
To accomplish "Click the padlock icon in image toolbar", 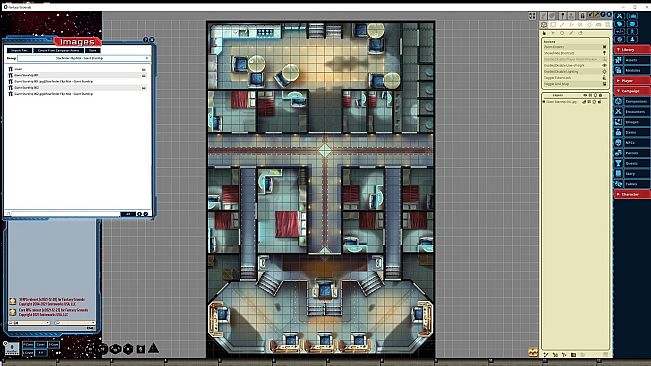I will (582, 16).
